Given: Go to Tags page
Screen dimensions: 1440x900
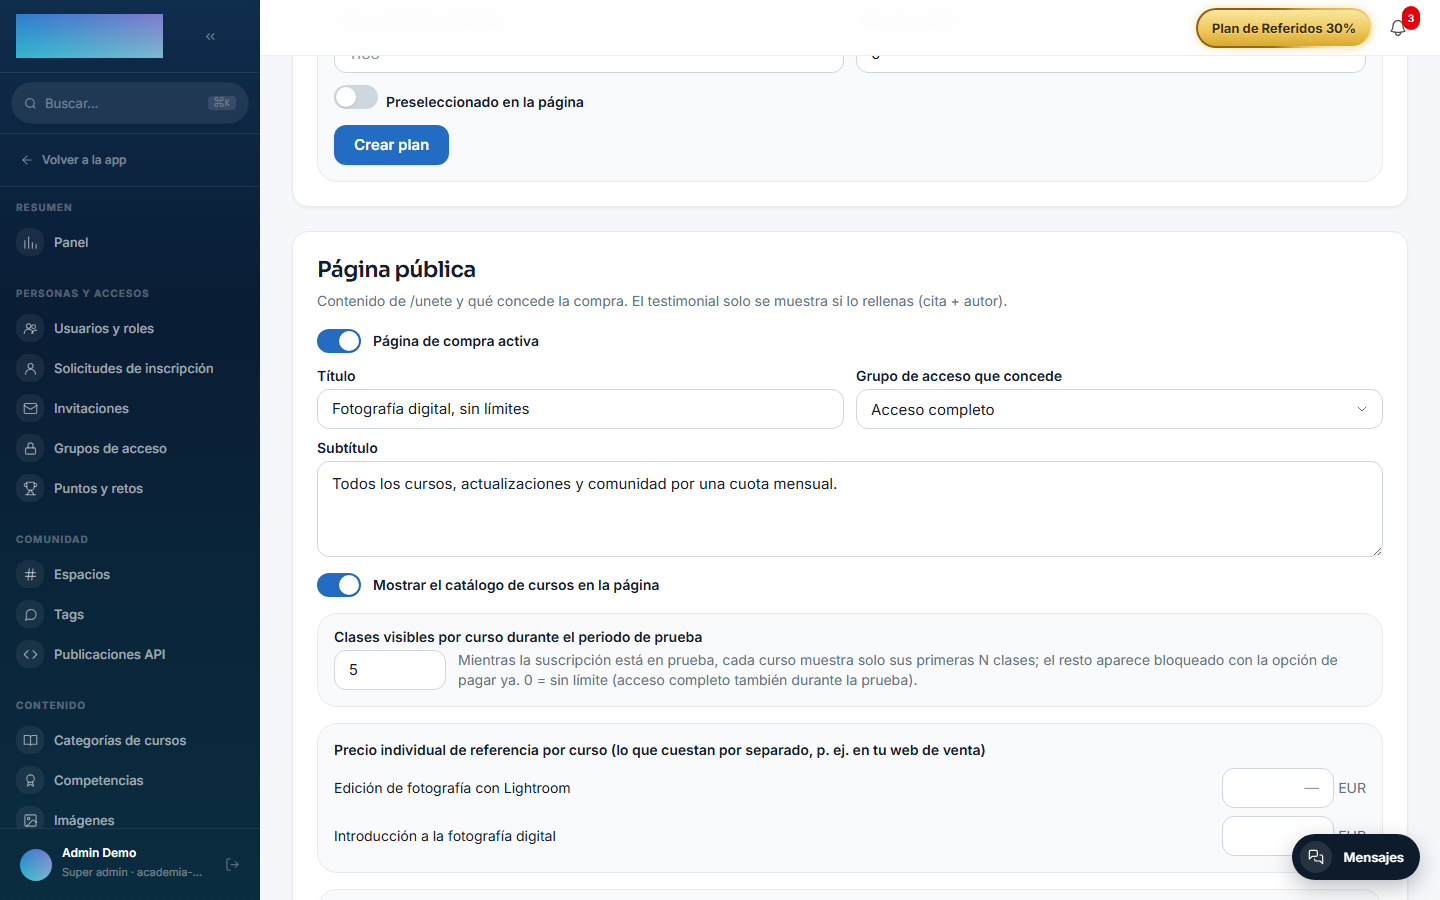Looking at the screenshot, I should point(130,615).
